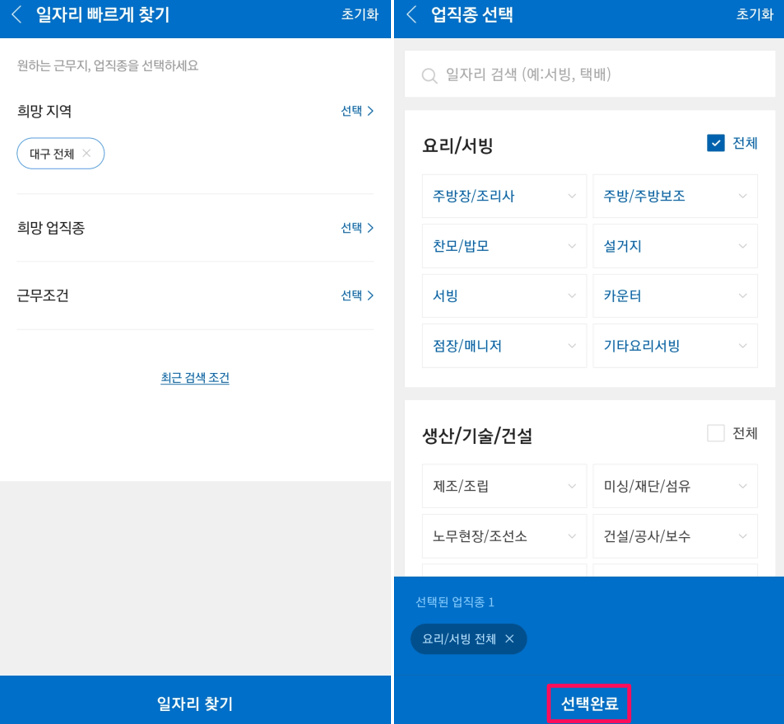
Task: Open 최근 검색 조건 link
Action: point(195,378)
